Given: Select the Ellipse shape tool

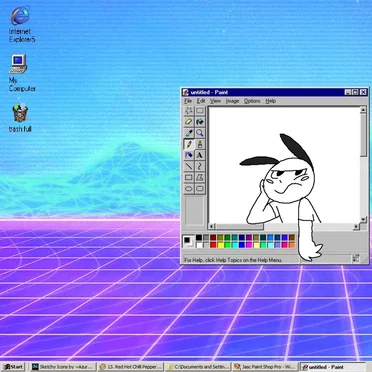Looking at the screenshot, I should point(189,189).
